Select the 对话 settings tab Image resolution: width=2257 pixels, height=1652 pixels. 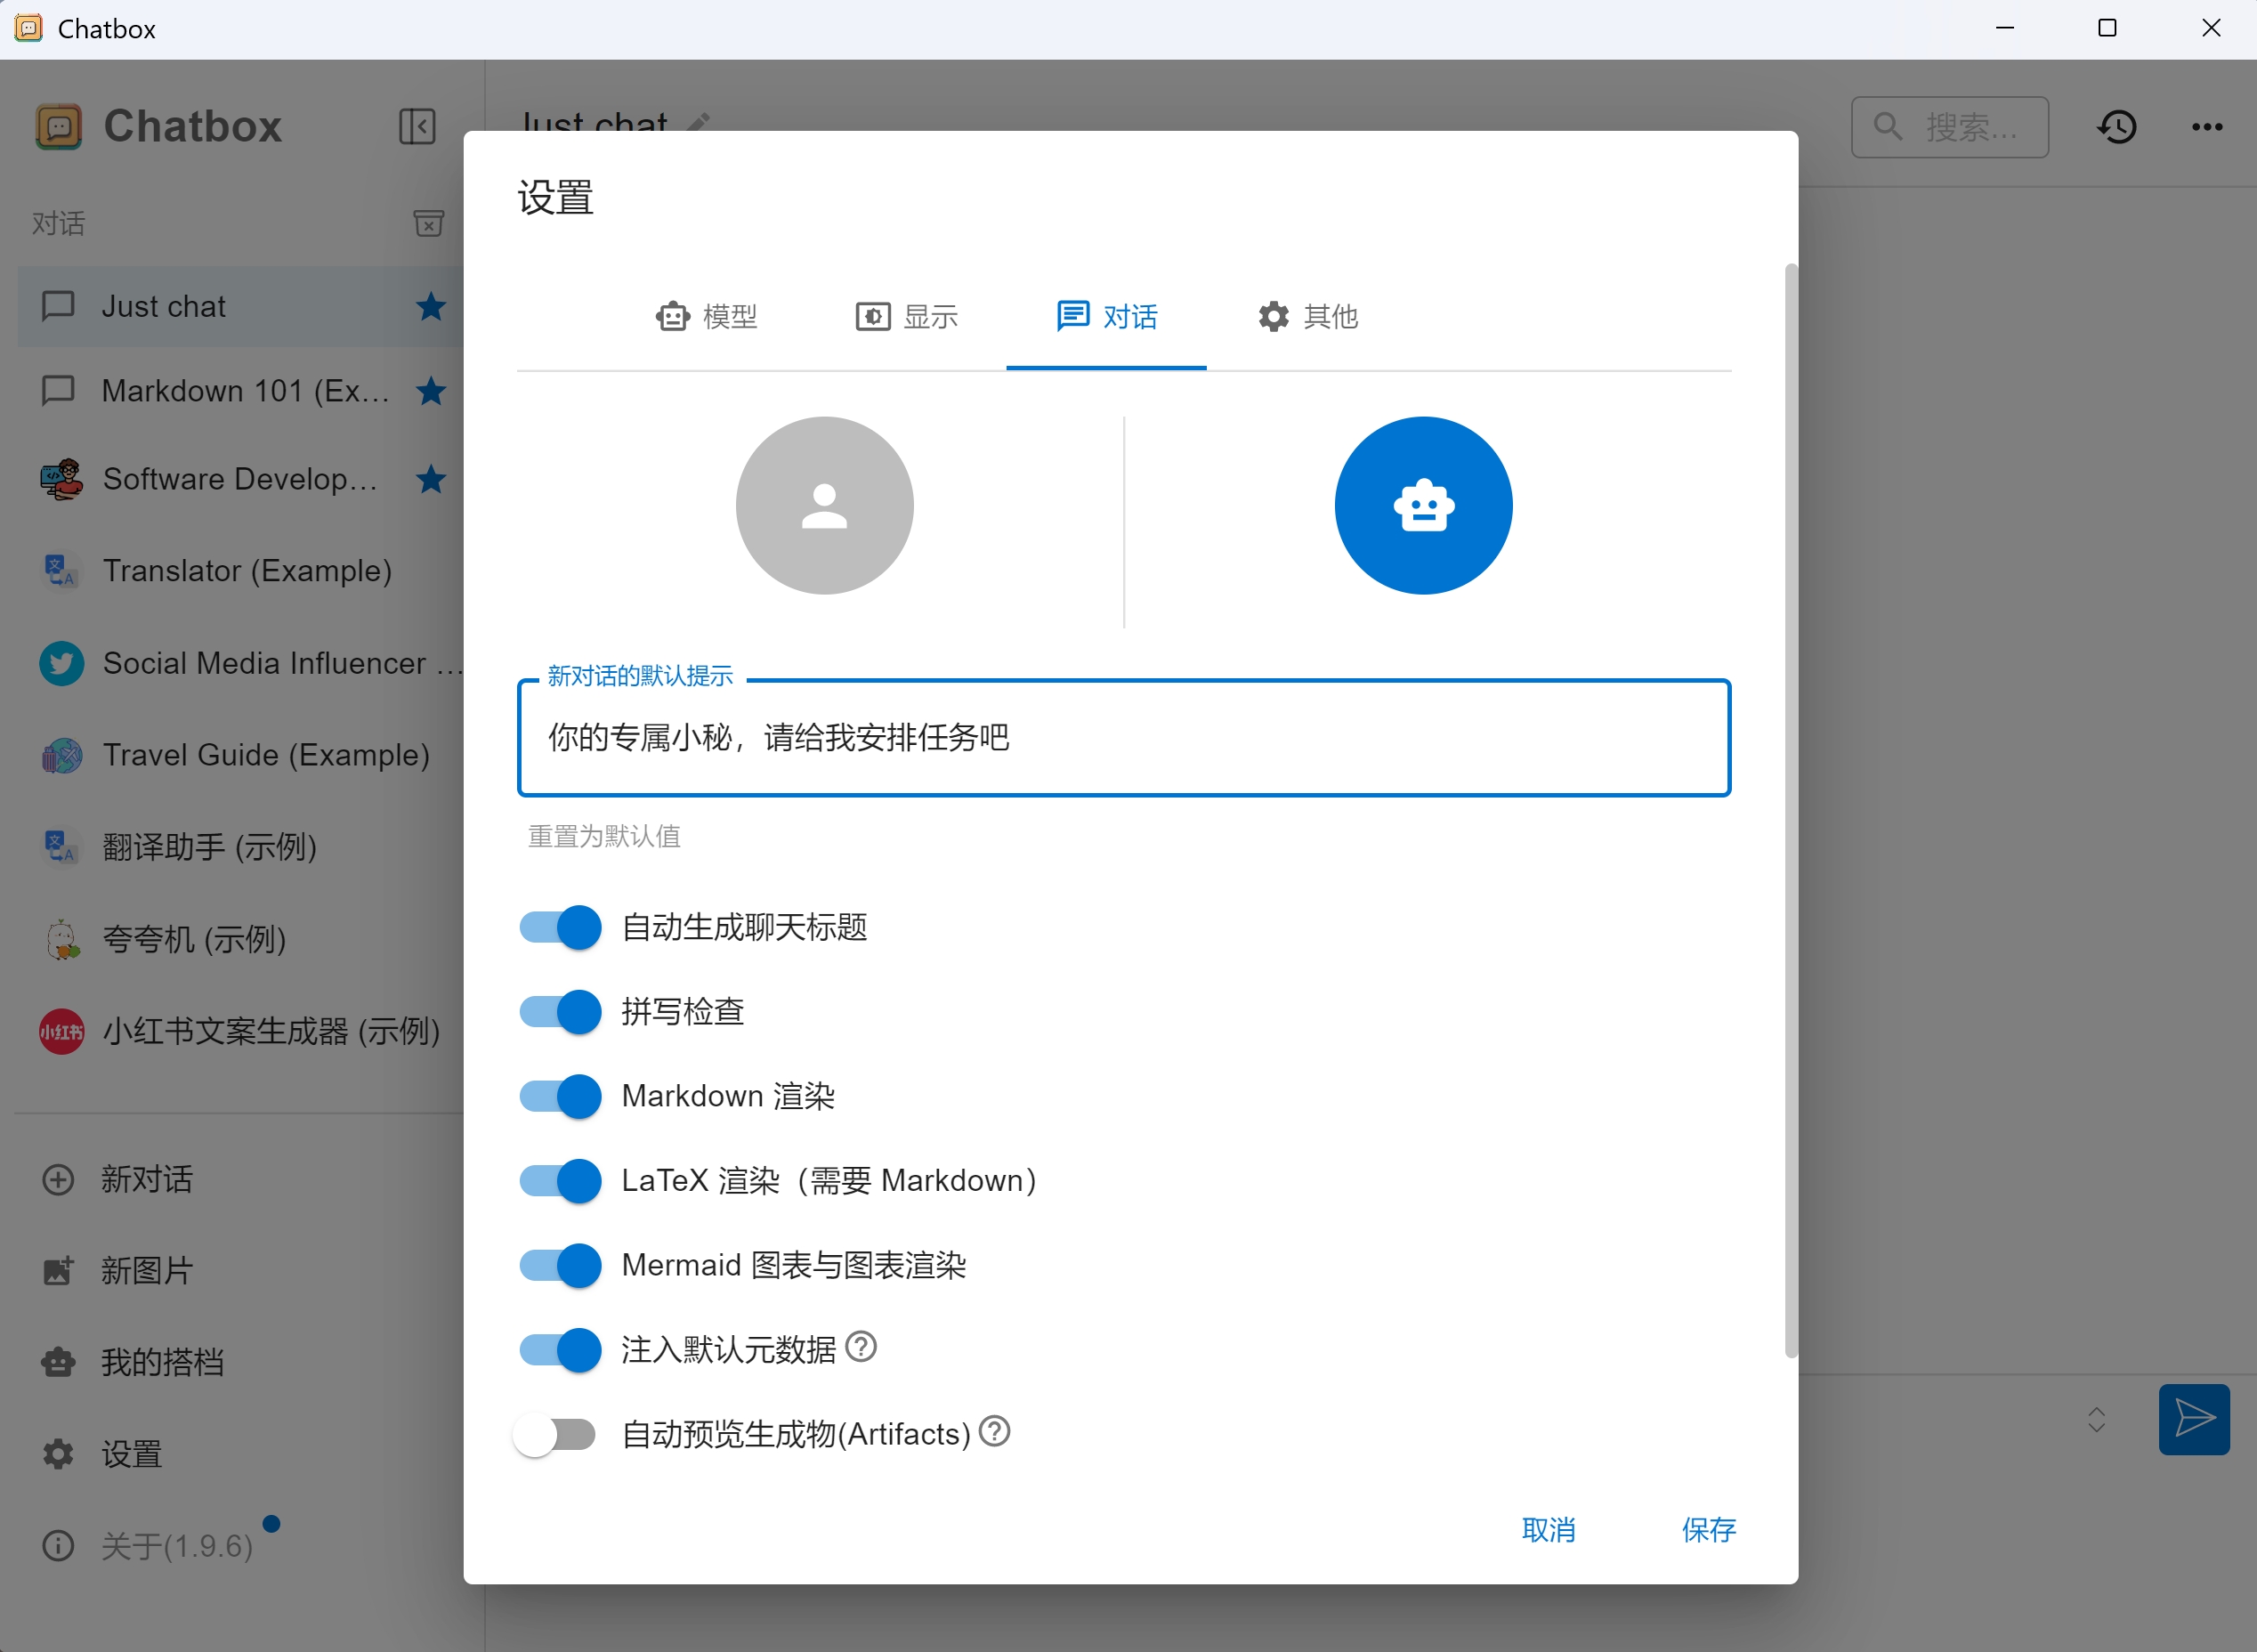click(1106, 317)
